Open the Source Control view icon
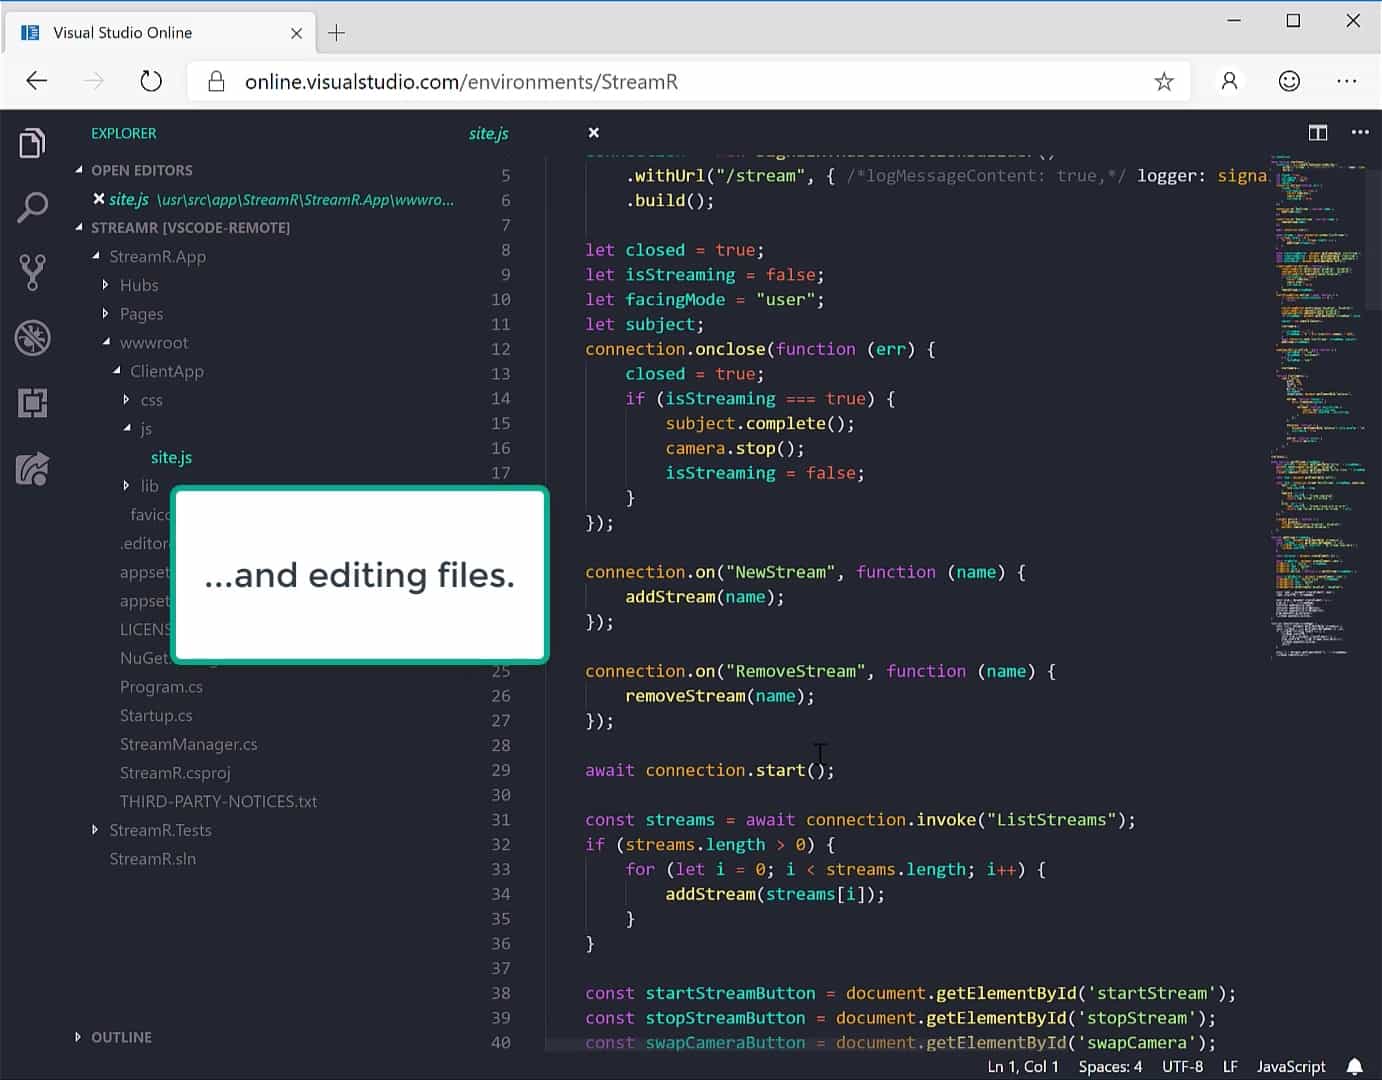This screenshot has height=1080, width=1382. click(32, 272)
